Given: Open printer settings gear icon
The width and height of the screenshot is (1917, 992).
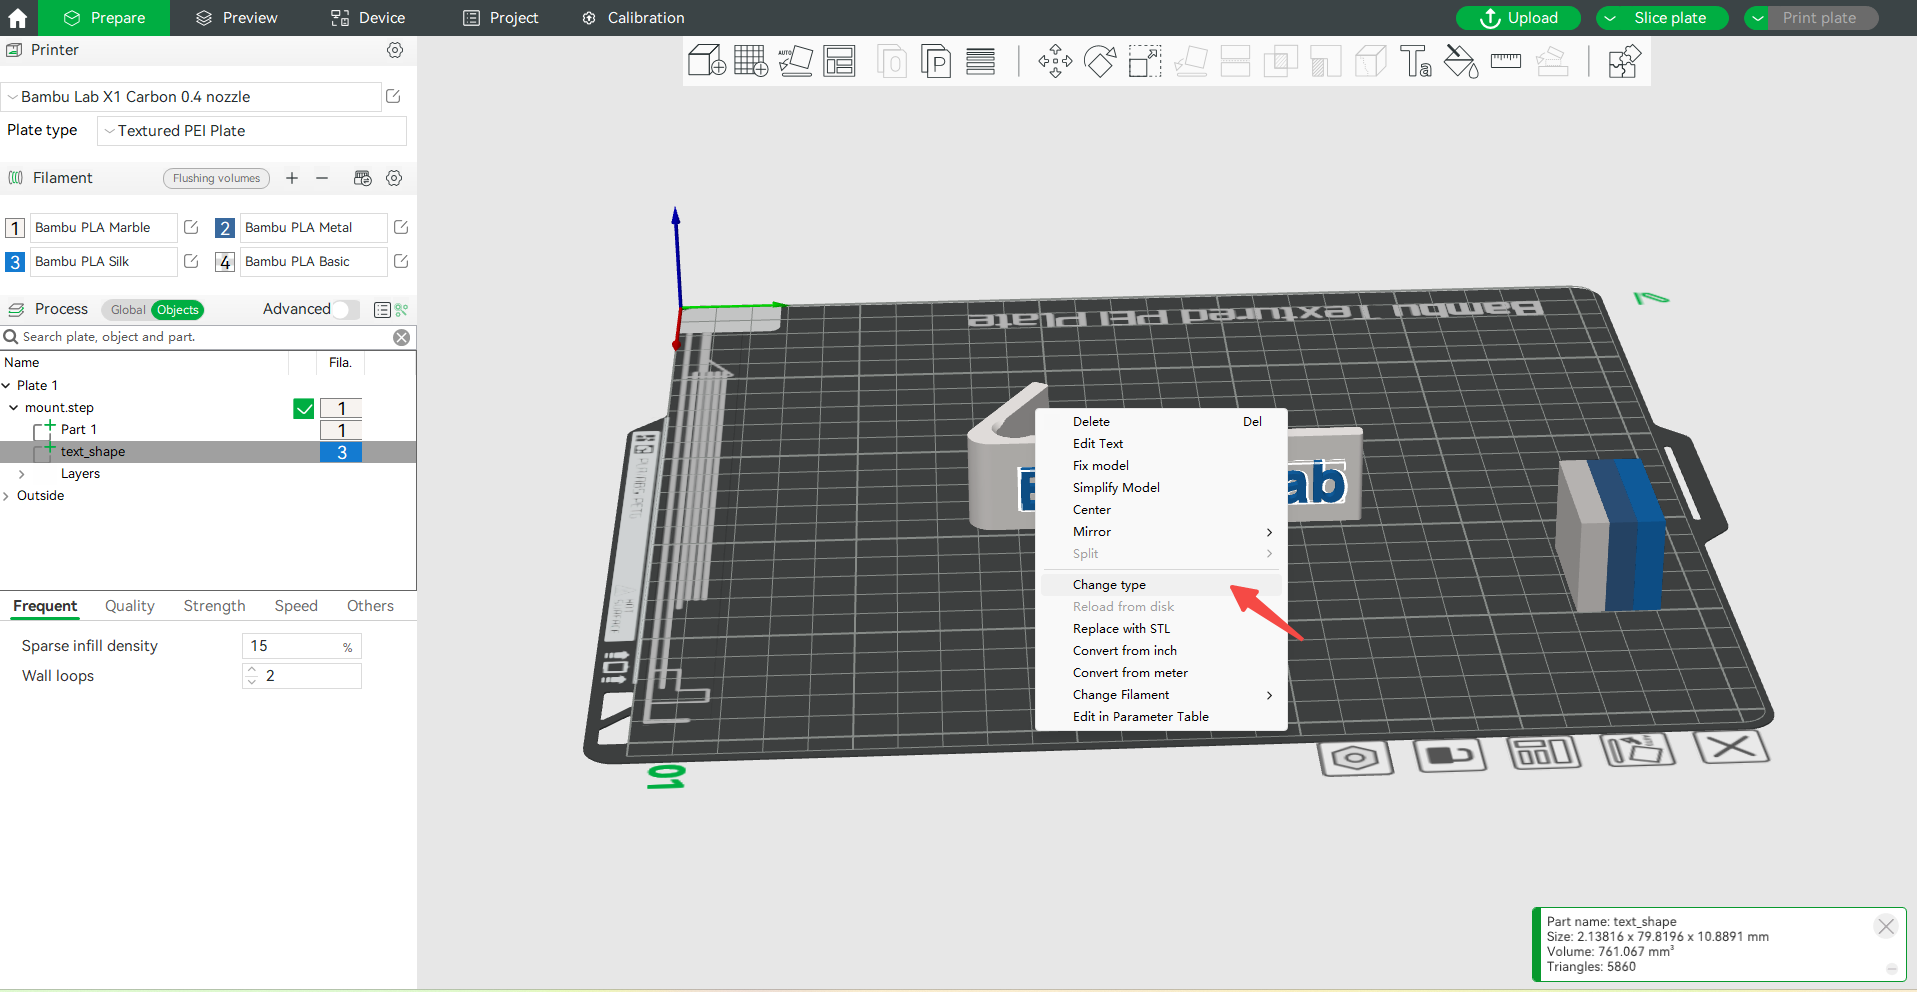Looking at the screenshot, I should [395, 50].
